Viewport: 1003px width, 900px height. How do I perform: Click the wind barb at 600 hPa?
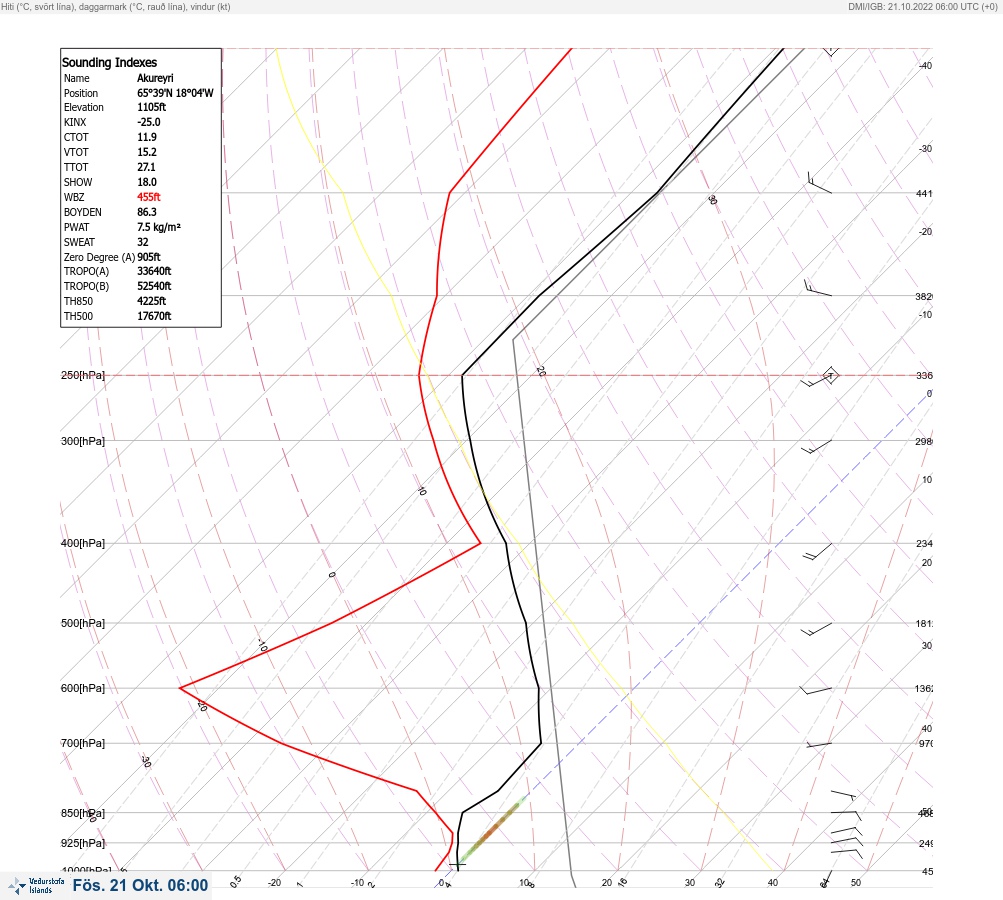[x=816, y=690]
